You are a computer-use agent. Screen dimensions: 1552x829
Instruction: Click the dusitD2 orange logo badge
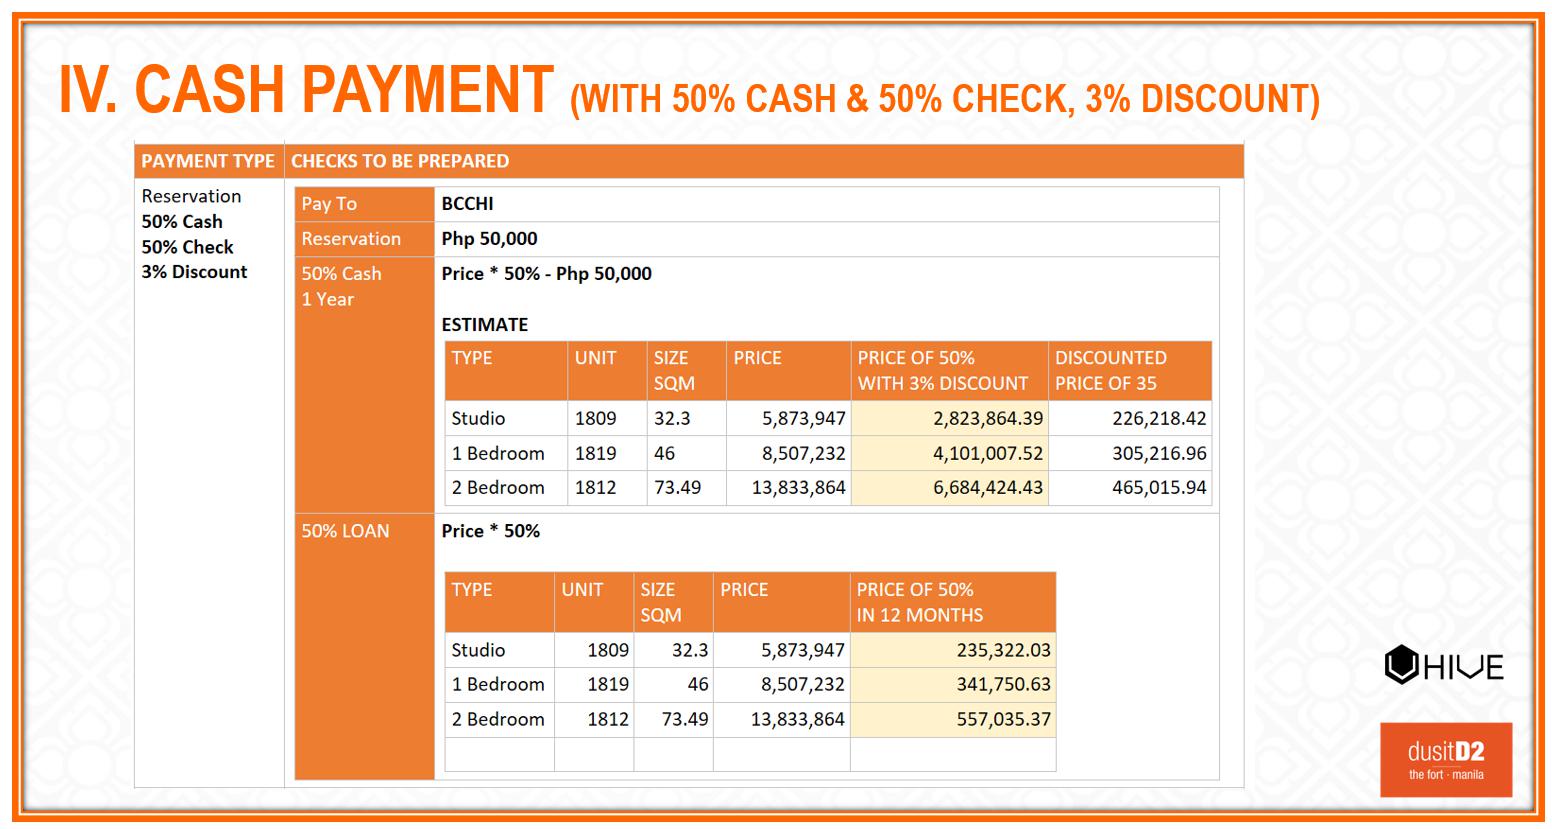[x=1445, y=759]
